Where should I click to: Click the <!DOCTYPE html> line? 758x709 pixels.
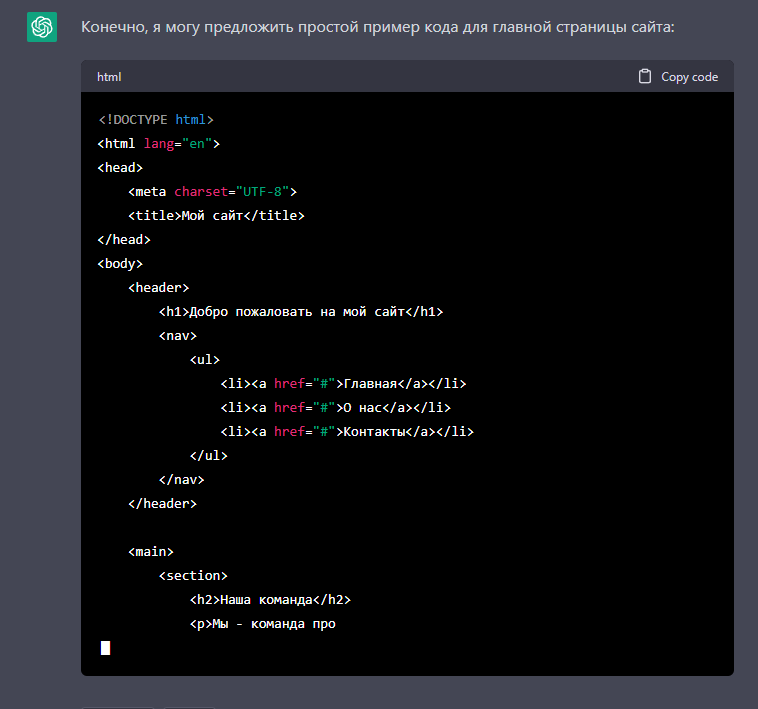156,119
